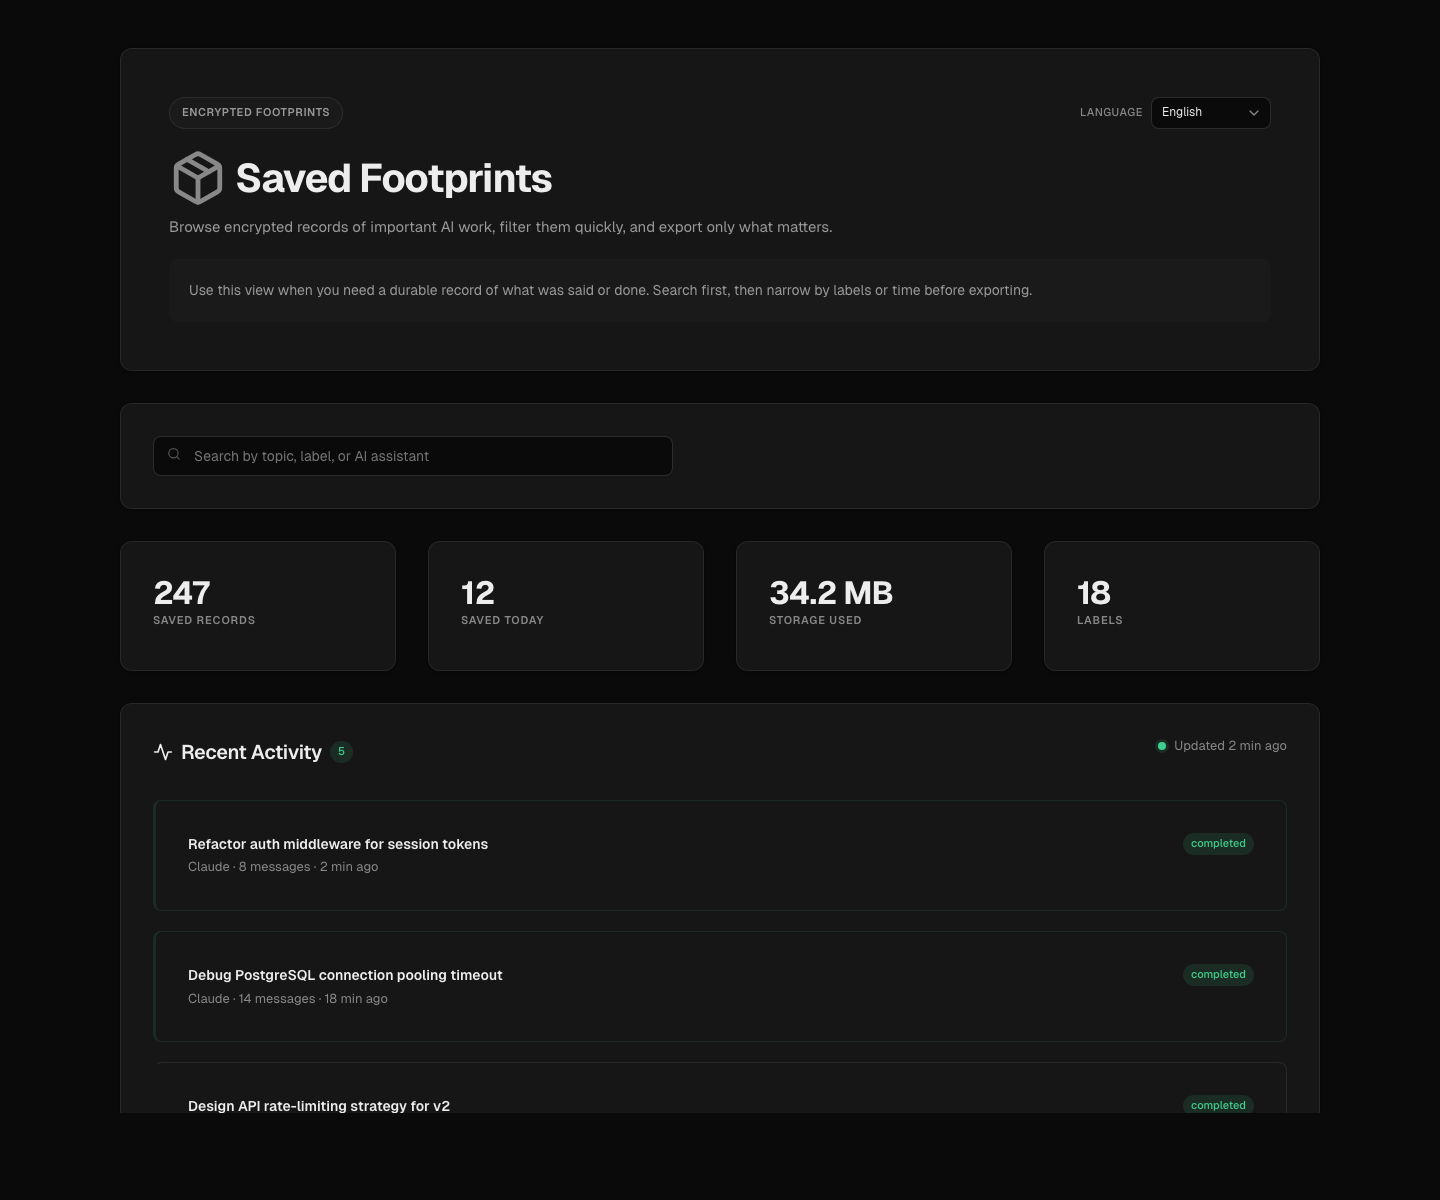Click the green status dot beside Updated 2 min ago
Screen dimensions: 1440x1200
tap(1161, 745)
